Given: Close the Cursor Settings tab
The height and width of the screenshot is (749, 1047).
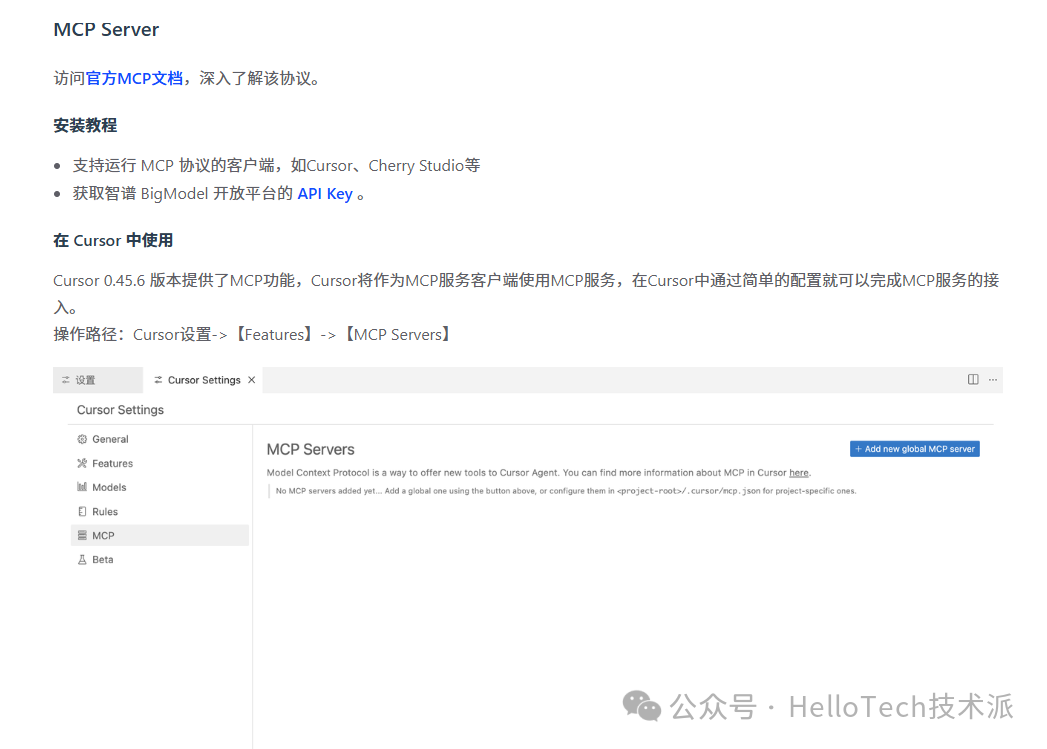Looking at the screenshot, I should (x=253, y=380).
